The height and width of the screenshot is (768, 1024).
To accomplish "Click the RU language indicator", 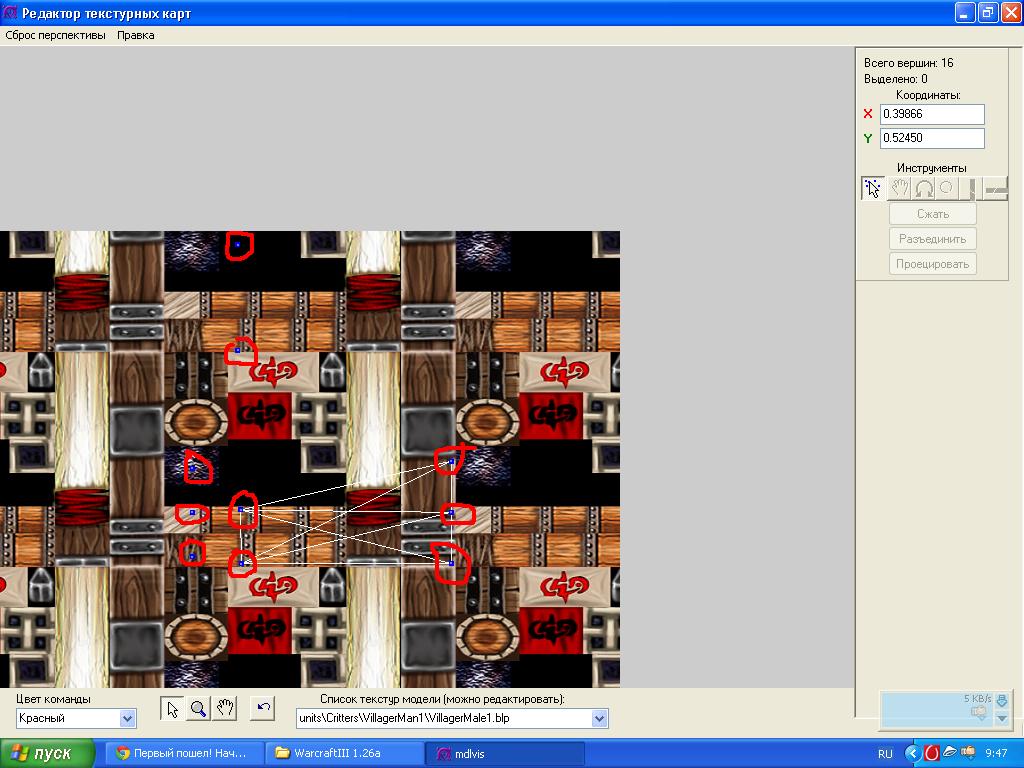I will point(885,754).
